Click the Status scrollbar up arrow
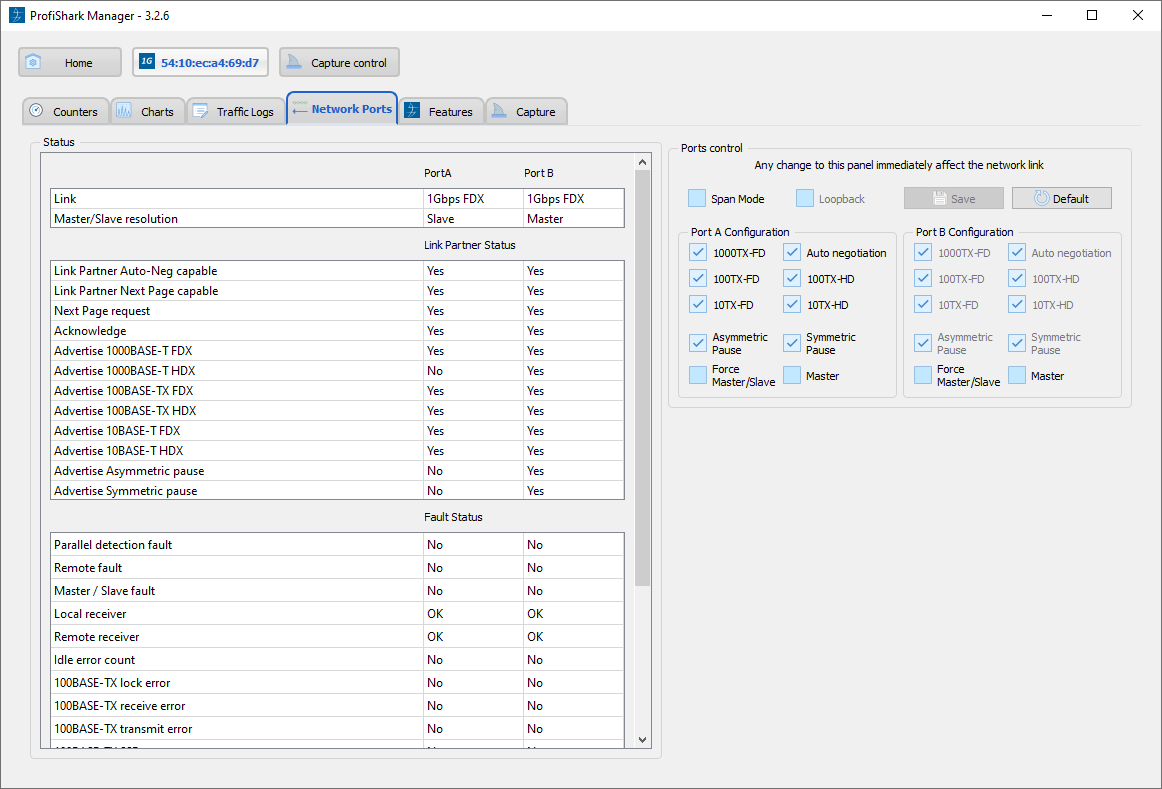 pyautogui.click(x=643, y=162)
